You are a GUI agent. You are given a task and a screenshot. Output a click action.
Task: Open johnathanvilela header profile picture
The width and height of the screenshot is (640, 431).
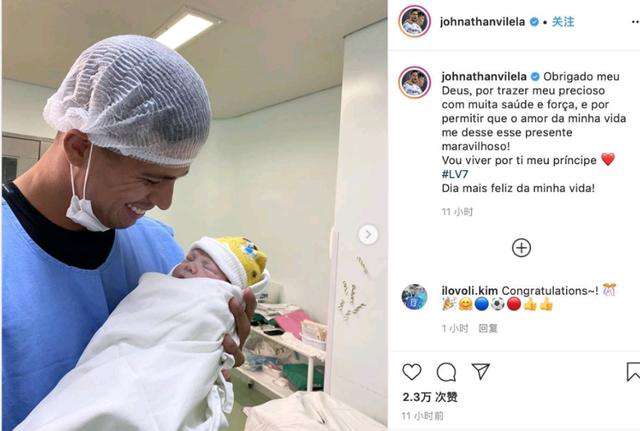[414, 22]
